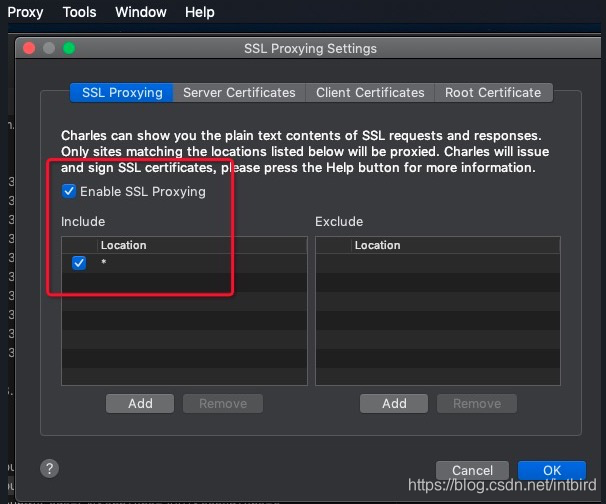Click the gray minimize window button
Image resolution: width=606 pixels, height=504 pixels.
click(49, 48)
